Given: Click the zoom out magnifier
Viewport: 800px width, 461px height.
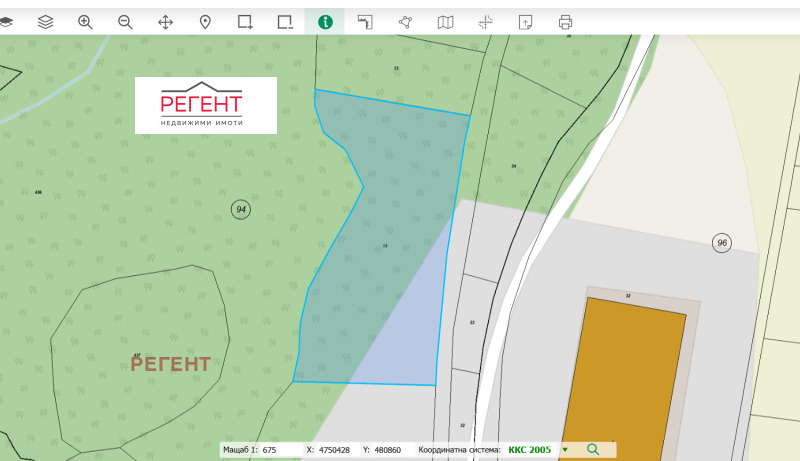Looking at the screenshot, I should [125, 21].
